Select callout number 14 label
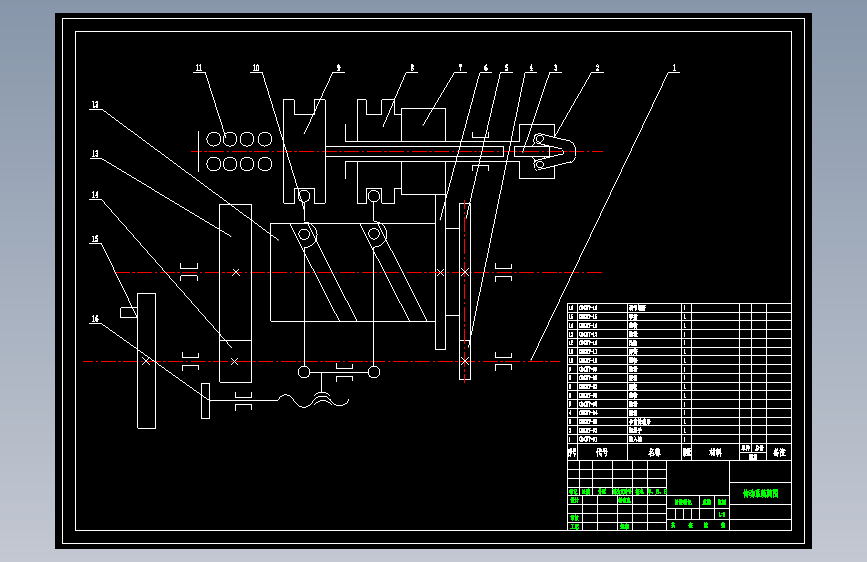The height and width of the screenshot is (562, 867). (x=95, y=195)
